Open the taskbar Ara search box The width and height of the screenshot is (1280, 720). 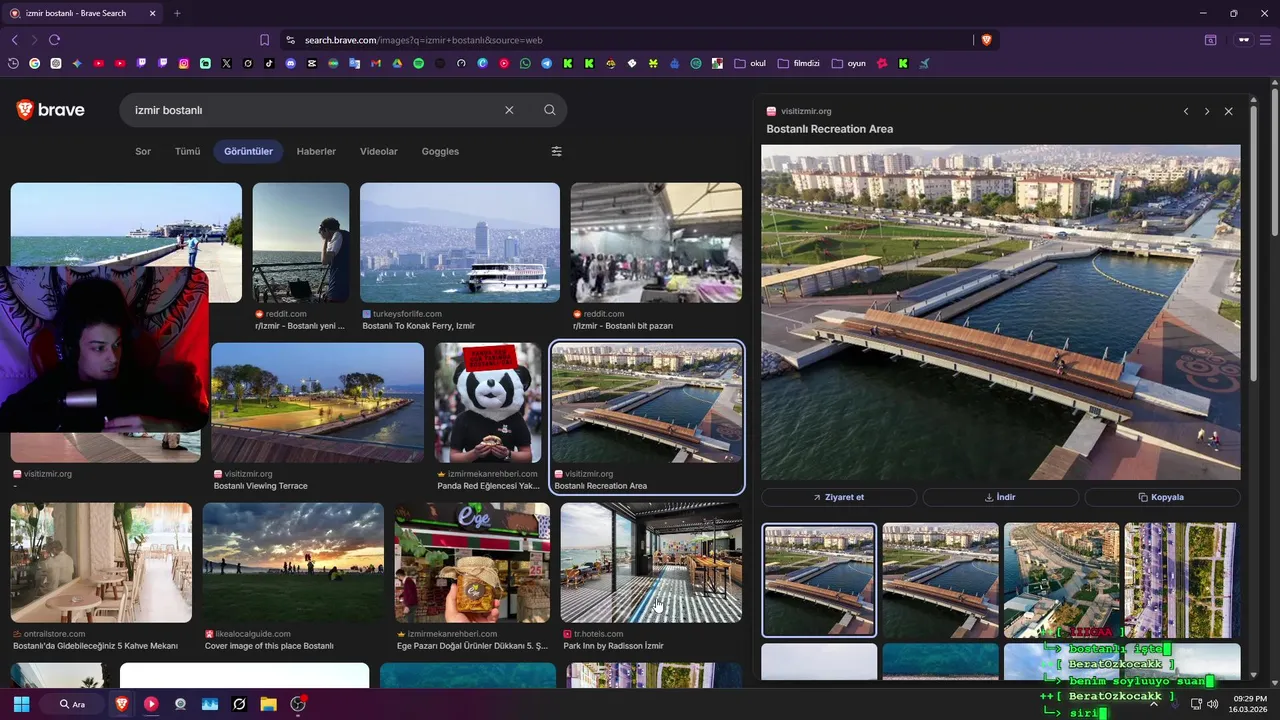(73, 704)
